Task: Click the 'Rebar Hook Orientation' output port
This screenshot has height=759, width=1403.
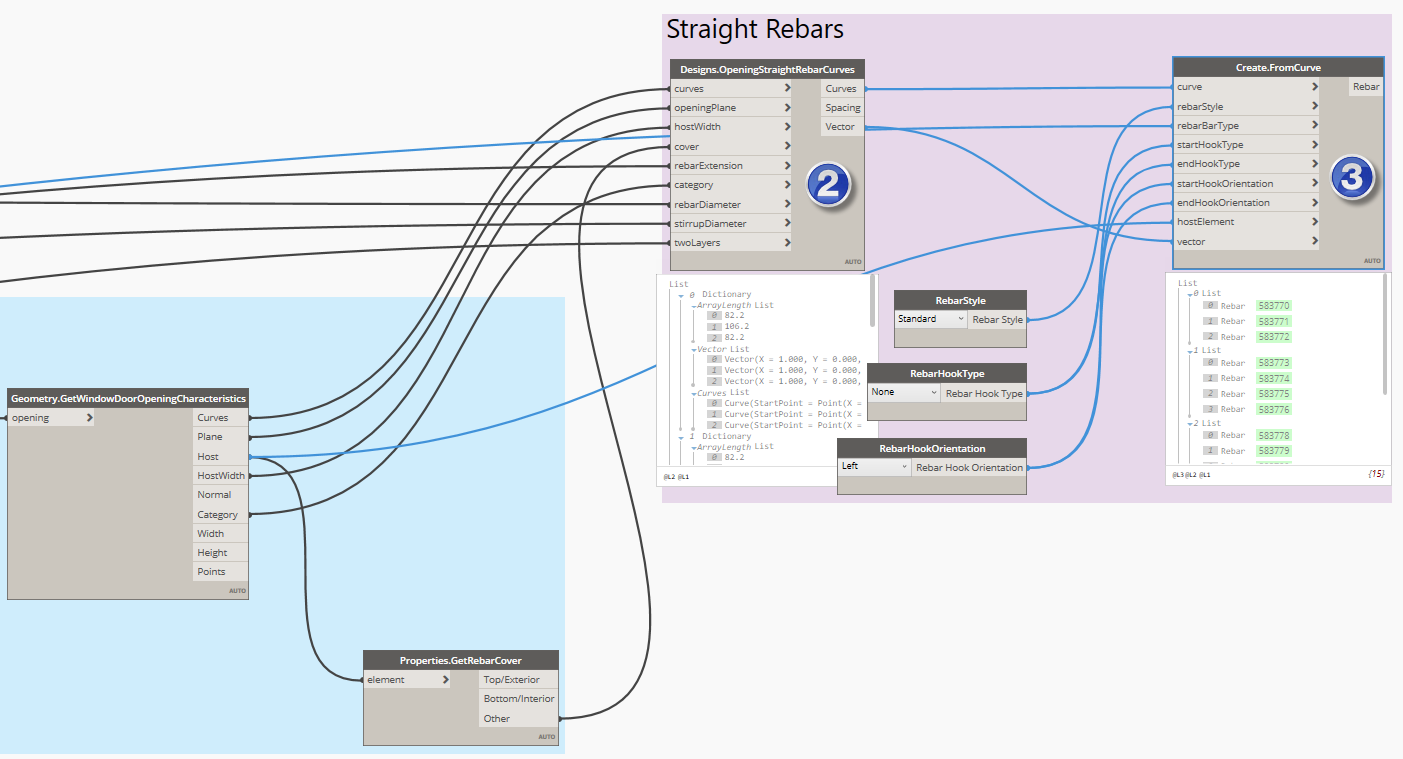Action: tap(969, 466)
